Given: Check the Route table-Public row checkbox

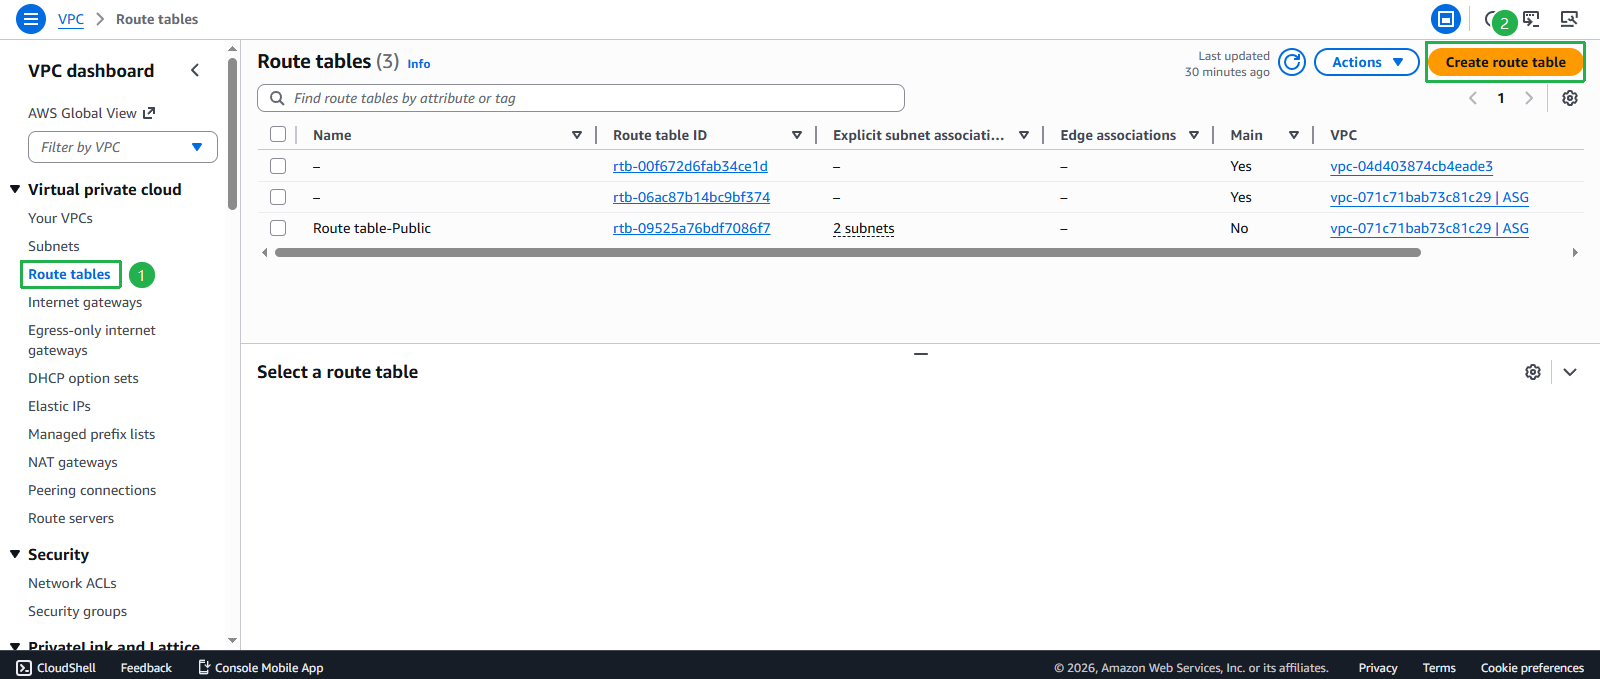Looking at the screenshot, I should click(278, 228).
